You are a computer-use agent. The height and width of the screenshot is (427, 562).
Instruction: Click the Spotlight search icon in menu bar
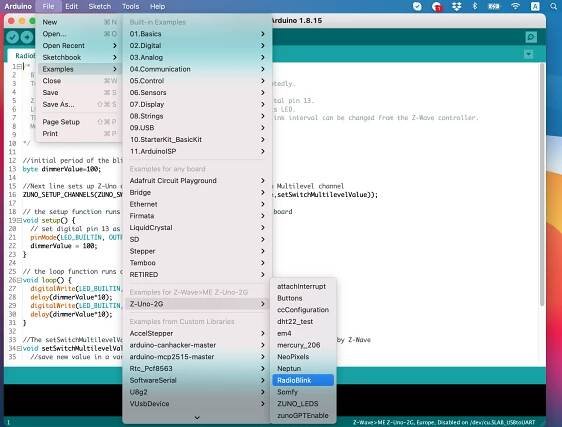pos(553,6)
